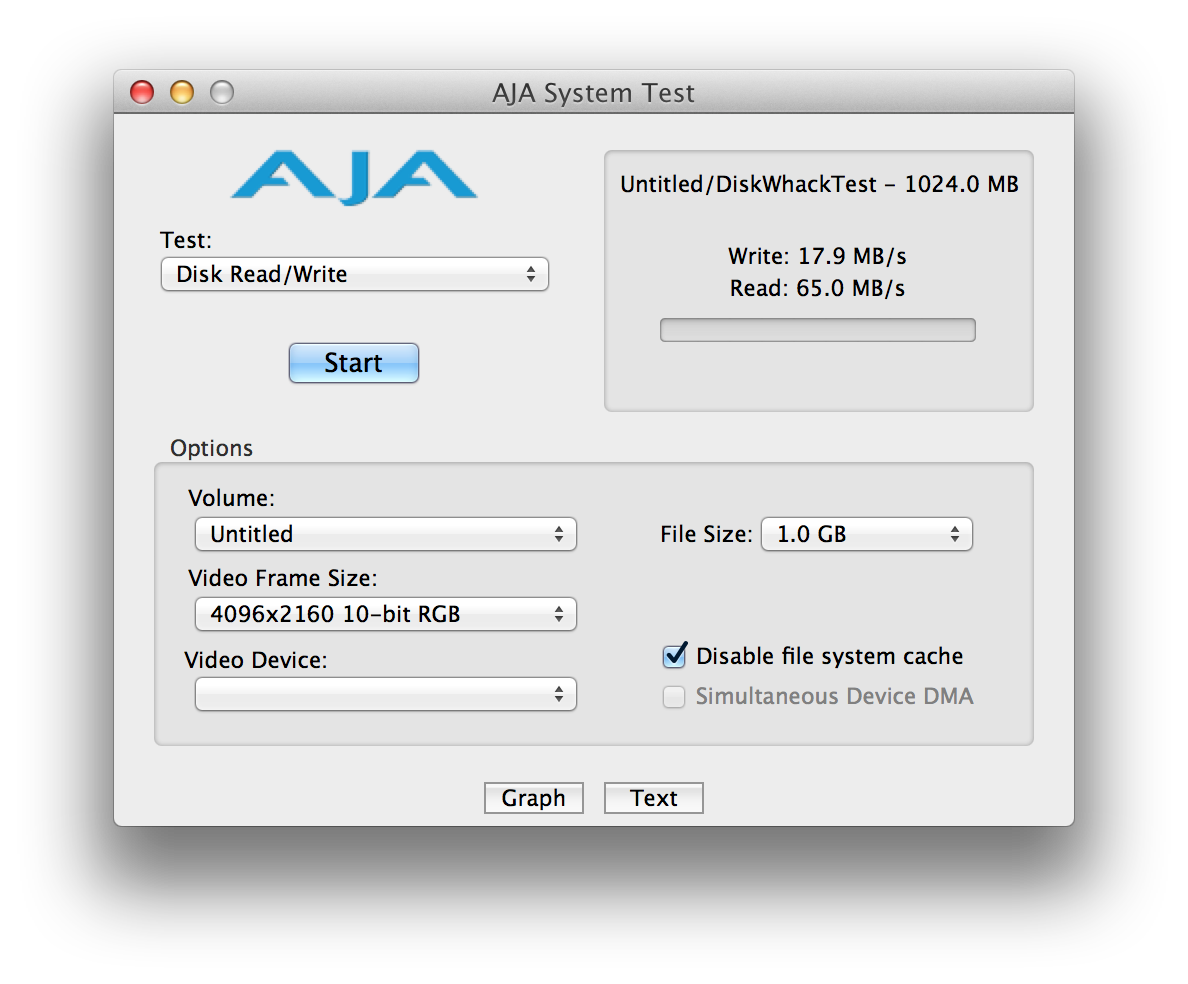Image resolution: width=1188 pixels, height=984 pixels.
Task: Open the Test type dropdown
Action: [354, 274]
